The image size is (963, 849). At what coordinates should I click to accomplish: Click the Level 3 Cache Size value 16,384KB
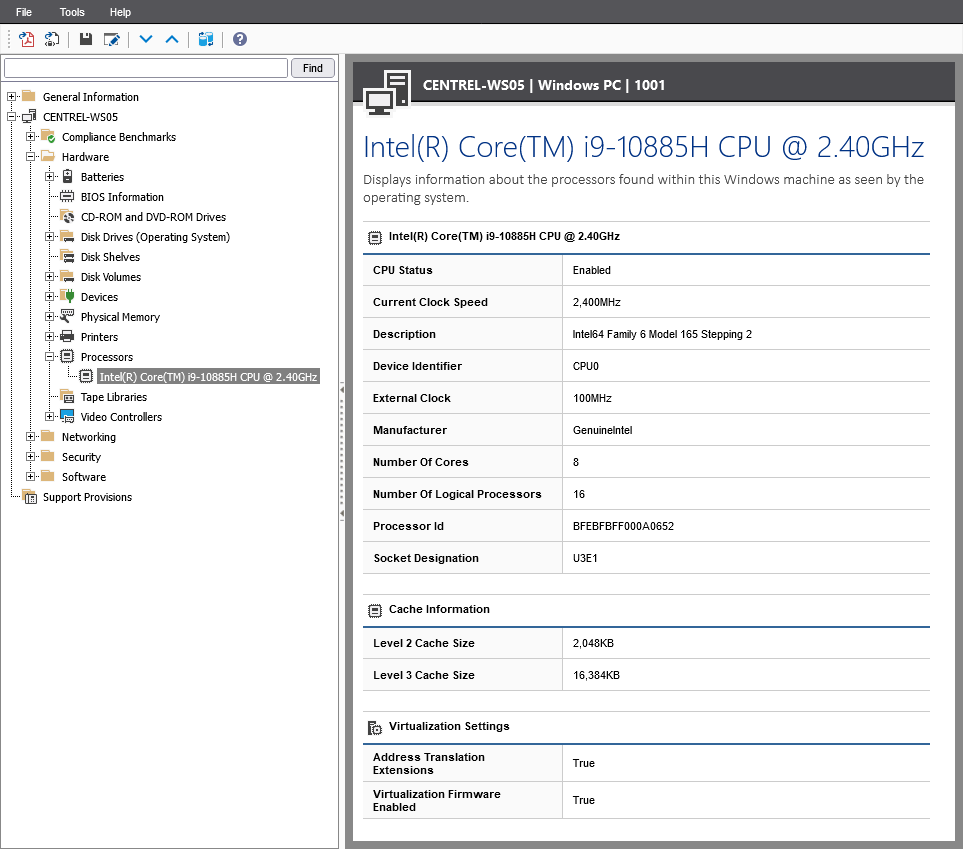click(x=596, y=675)
